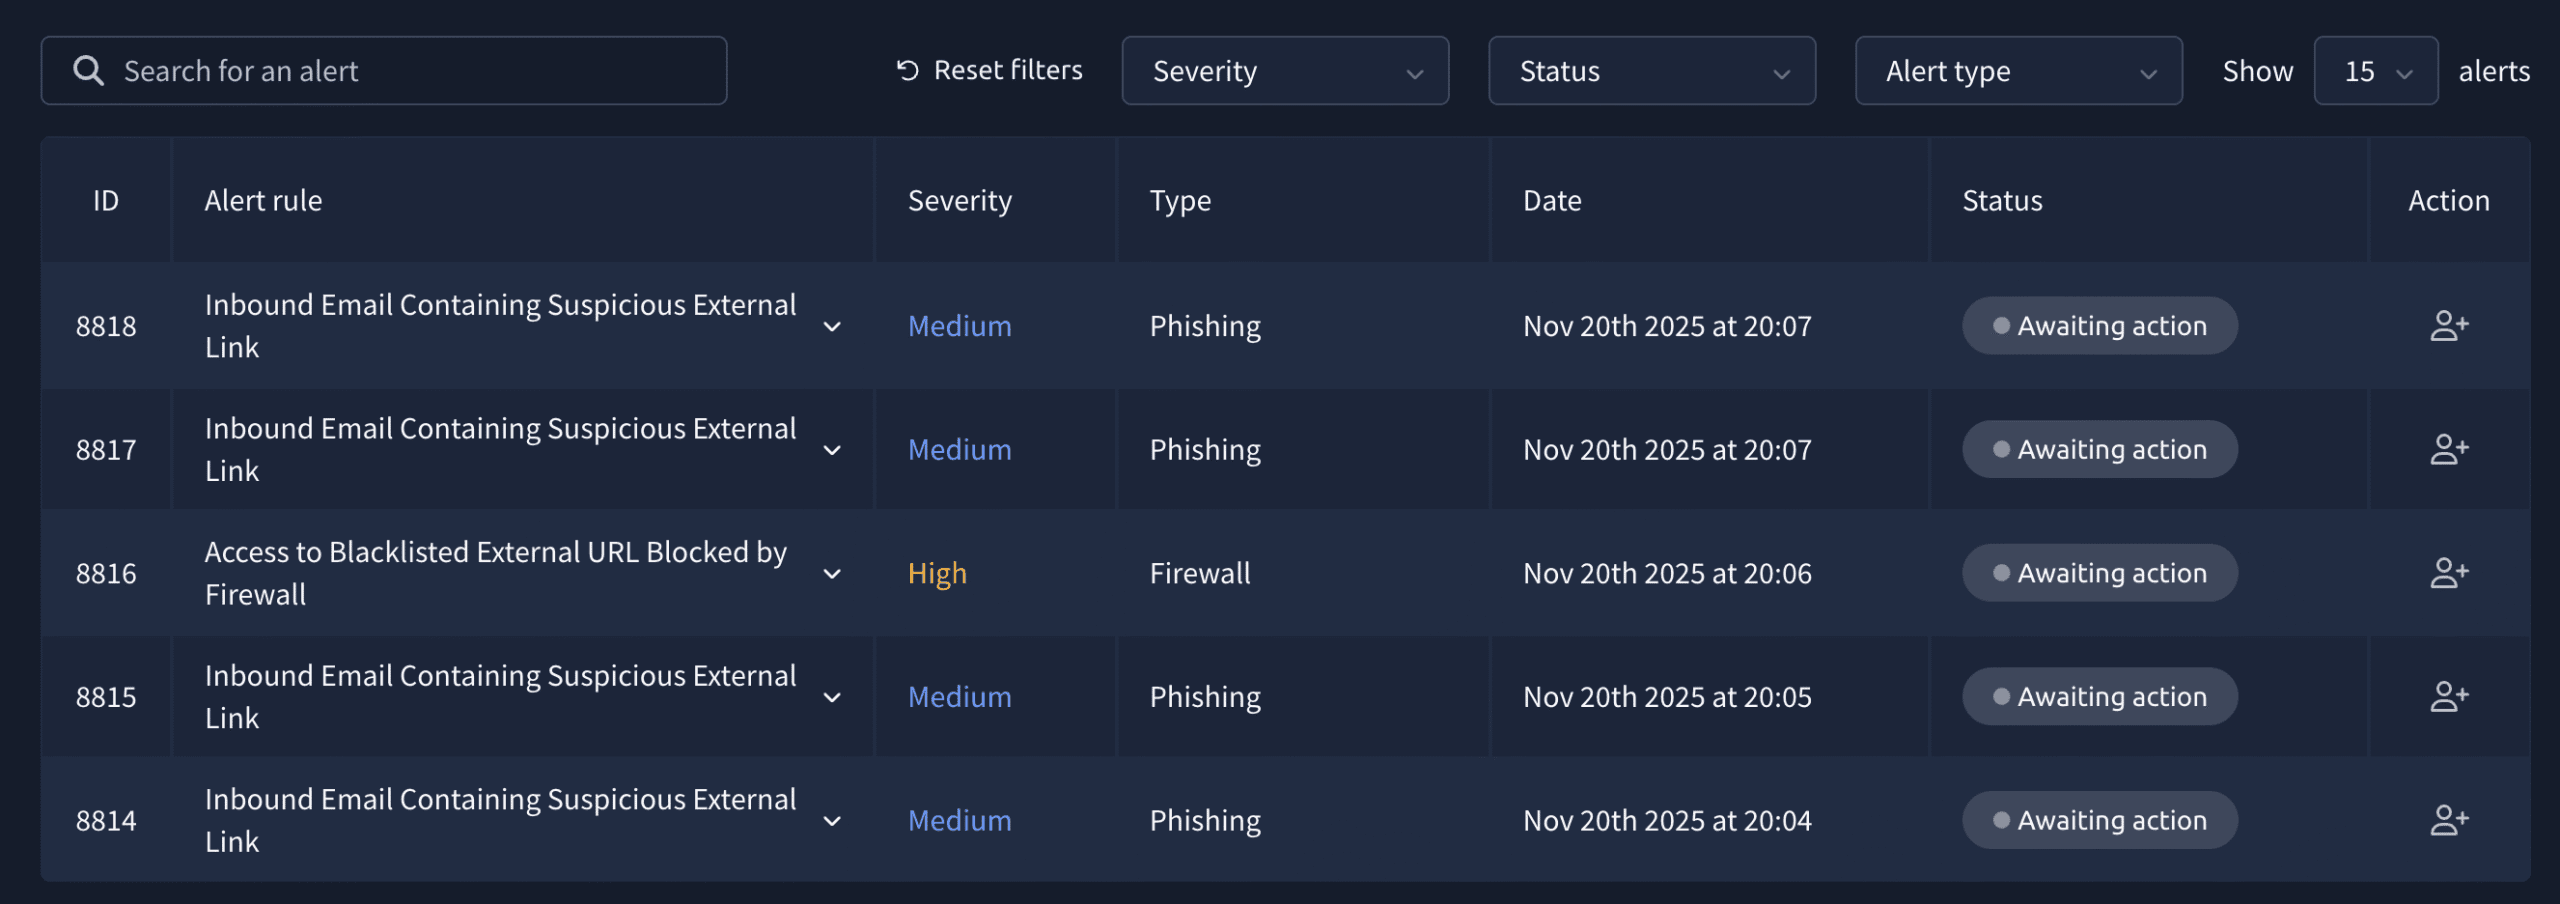The width and height of the screenshot is (2560, 904).
Task: Expand details of alert 8818
Action: [x=832, y=327]
